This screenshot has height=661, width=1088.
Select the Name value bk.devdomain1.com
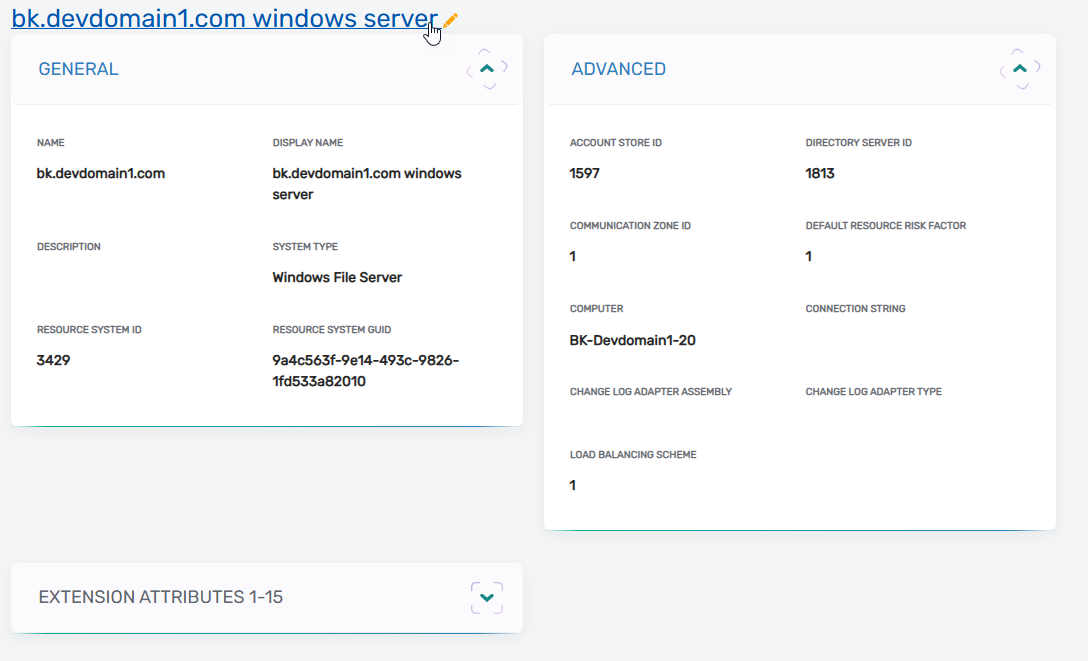[101, 173]
